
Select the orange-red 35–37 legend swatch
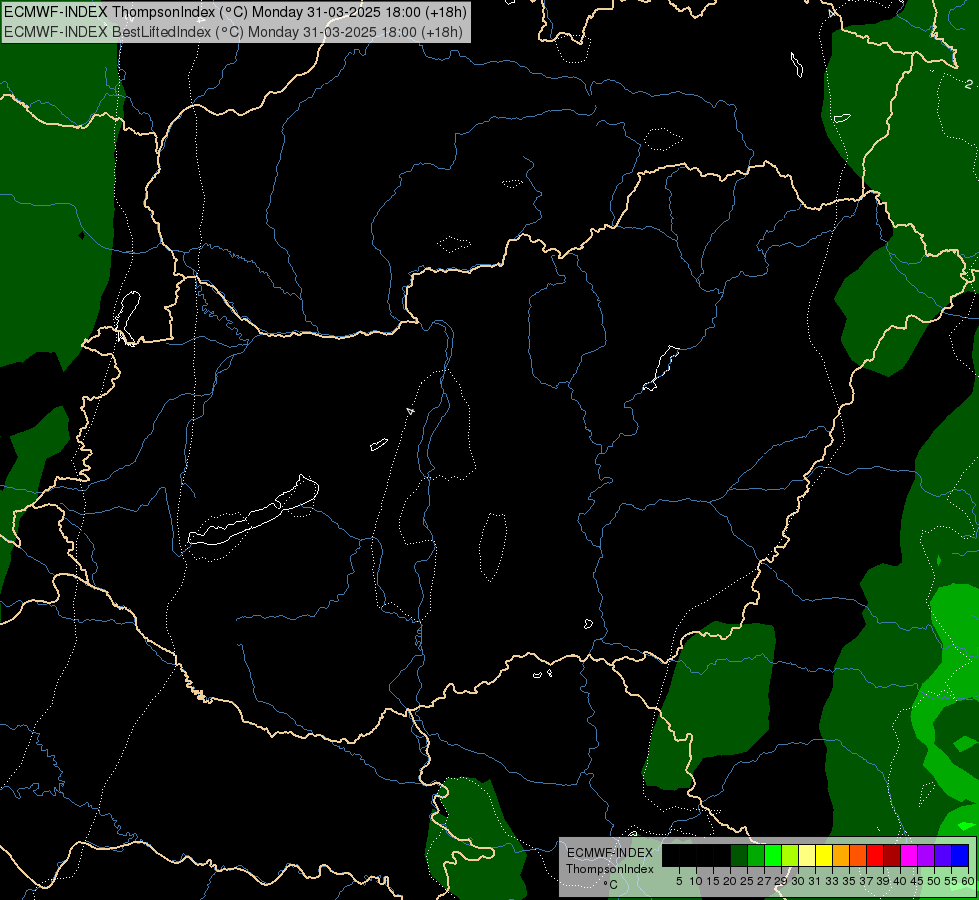tap(858, 855)
